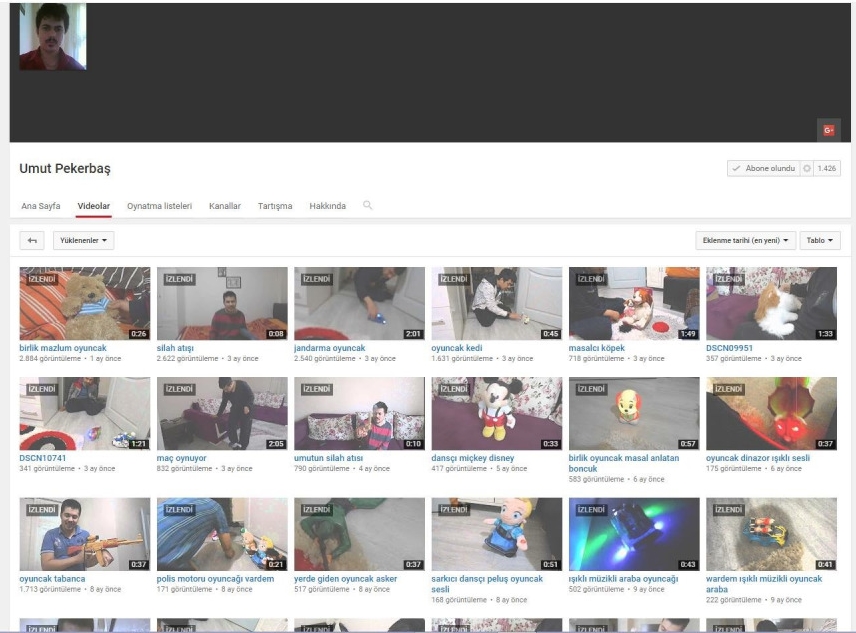Open Oynatma listeleri tab
The image size is (856, 633).
click(x=159, y=206)
